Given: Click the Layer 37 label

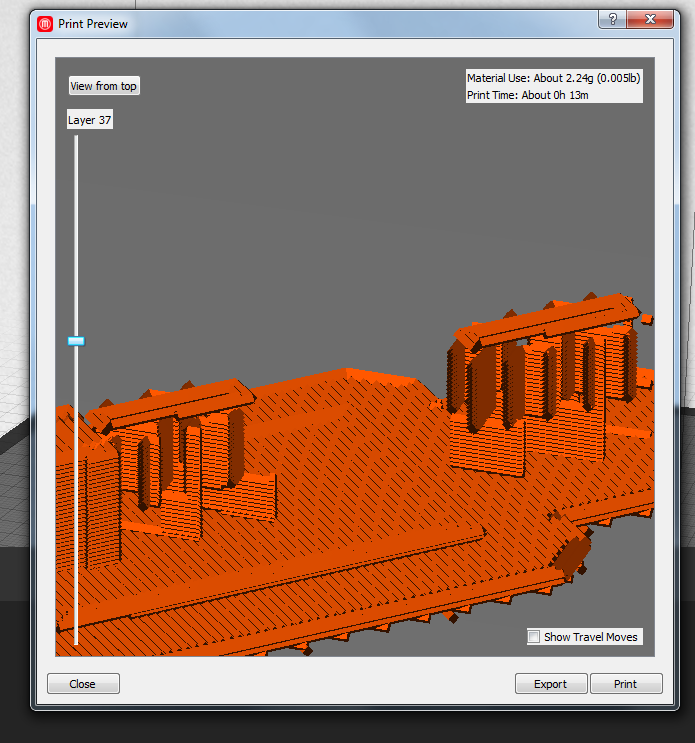Looking at the screenshot, I should click(x=89, y=120).
